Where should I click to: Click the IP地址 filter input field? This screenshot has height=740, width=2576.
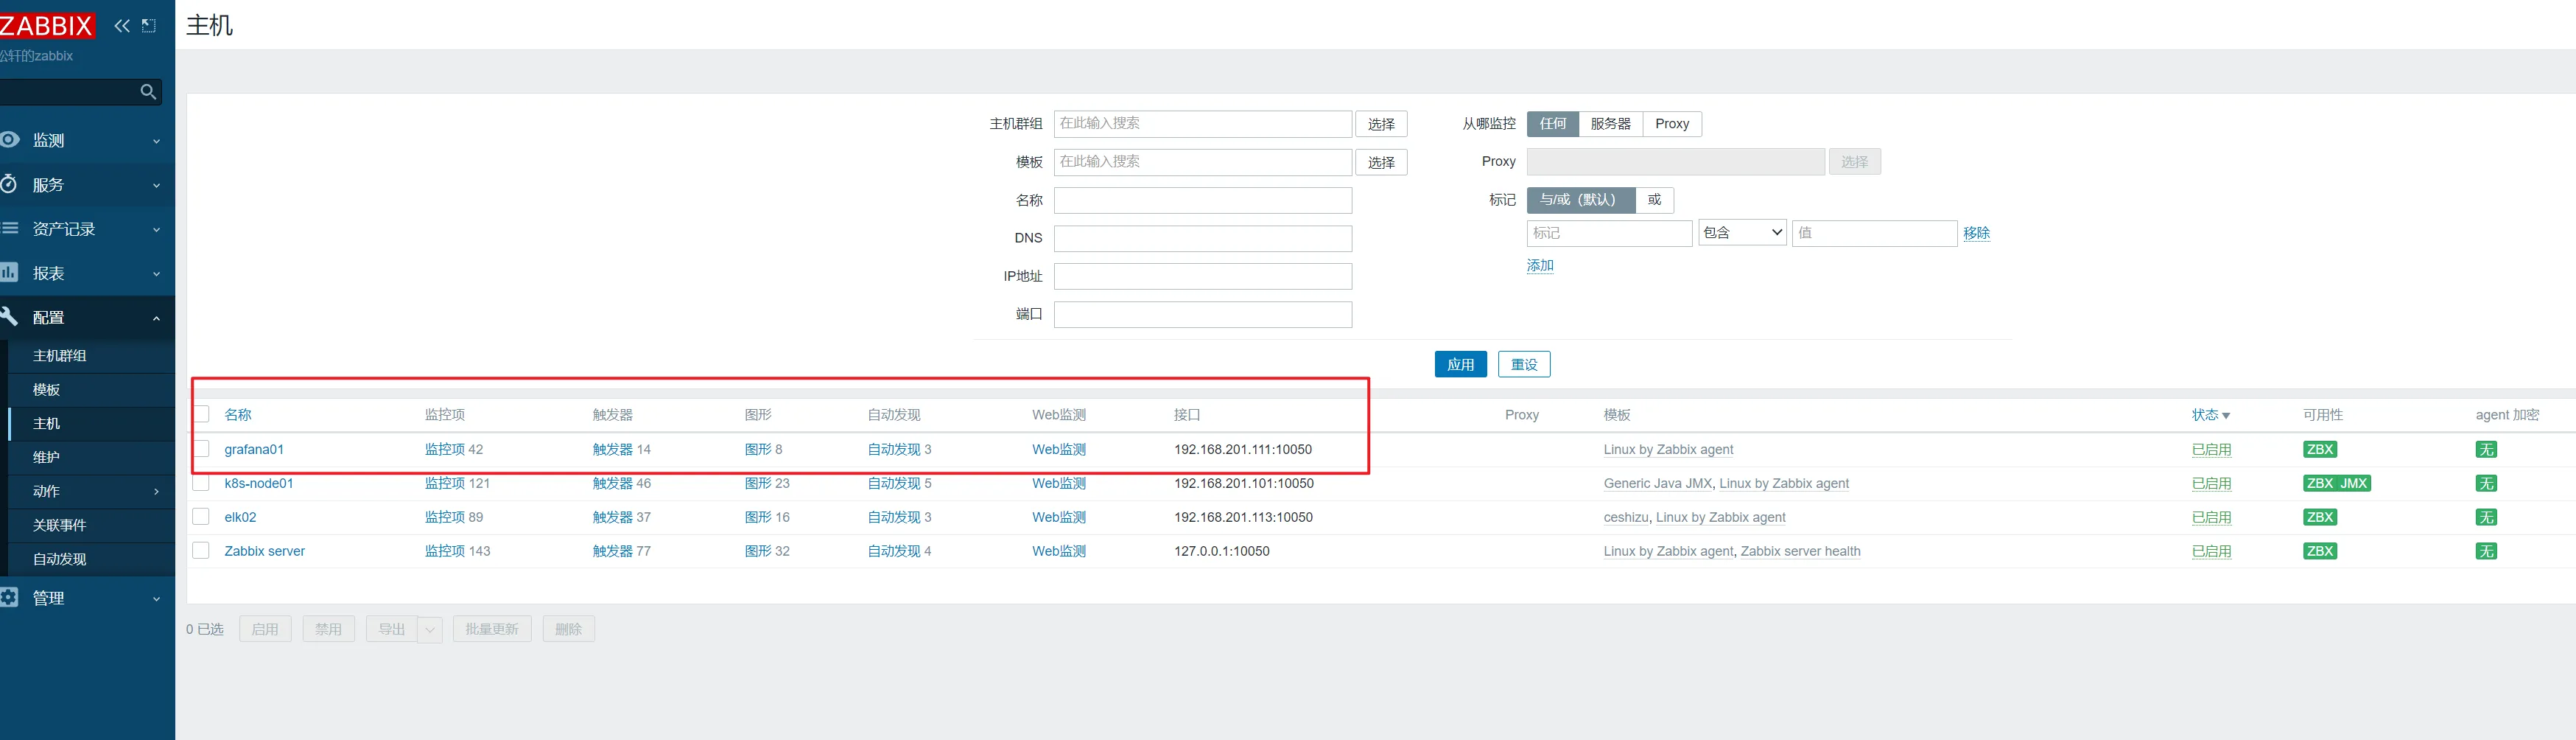(x=1202, y=276)
